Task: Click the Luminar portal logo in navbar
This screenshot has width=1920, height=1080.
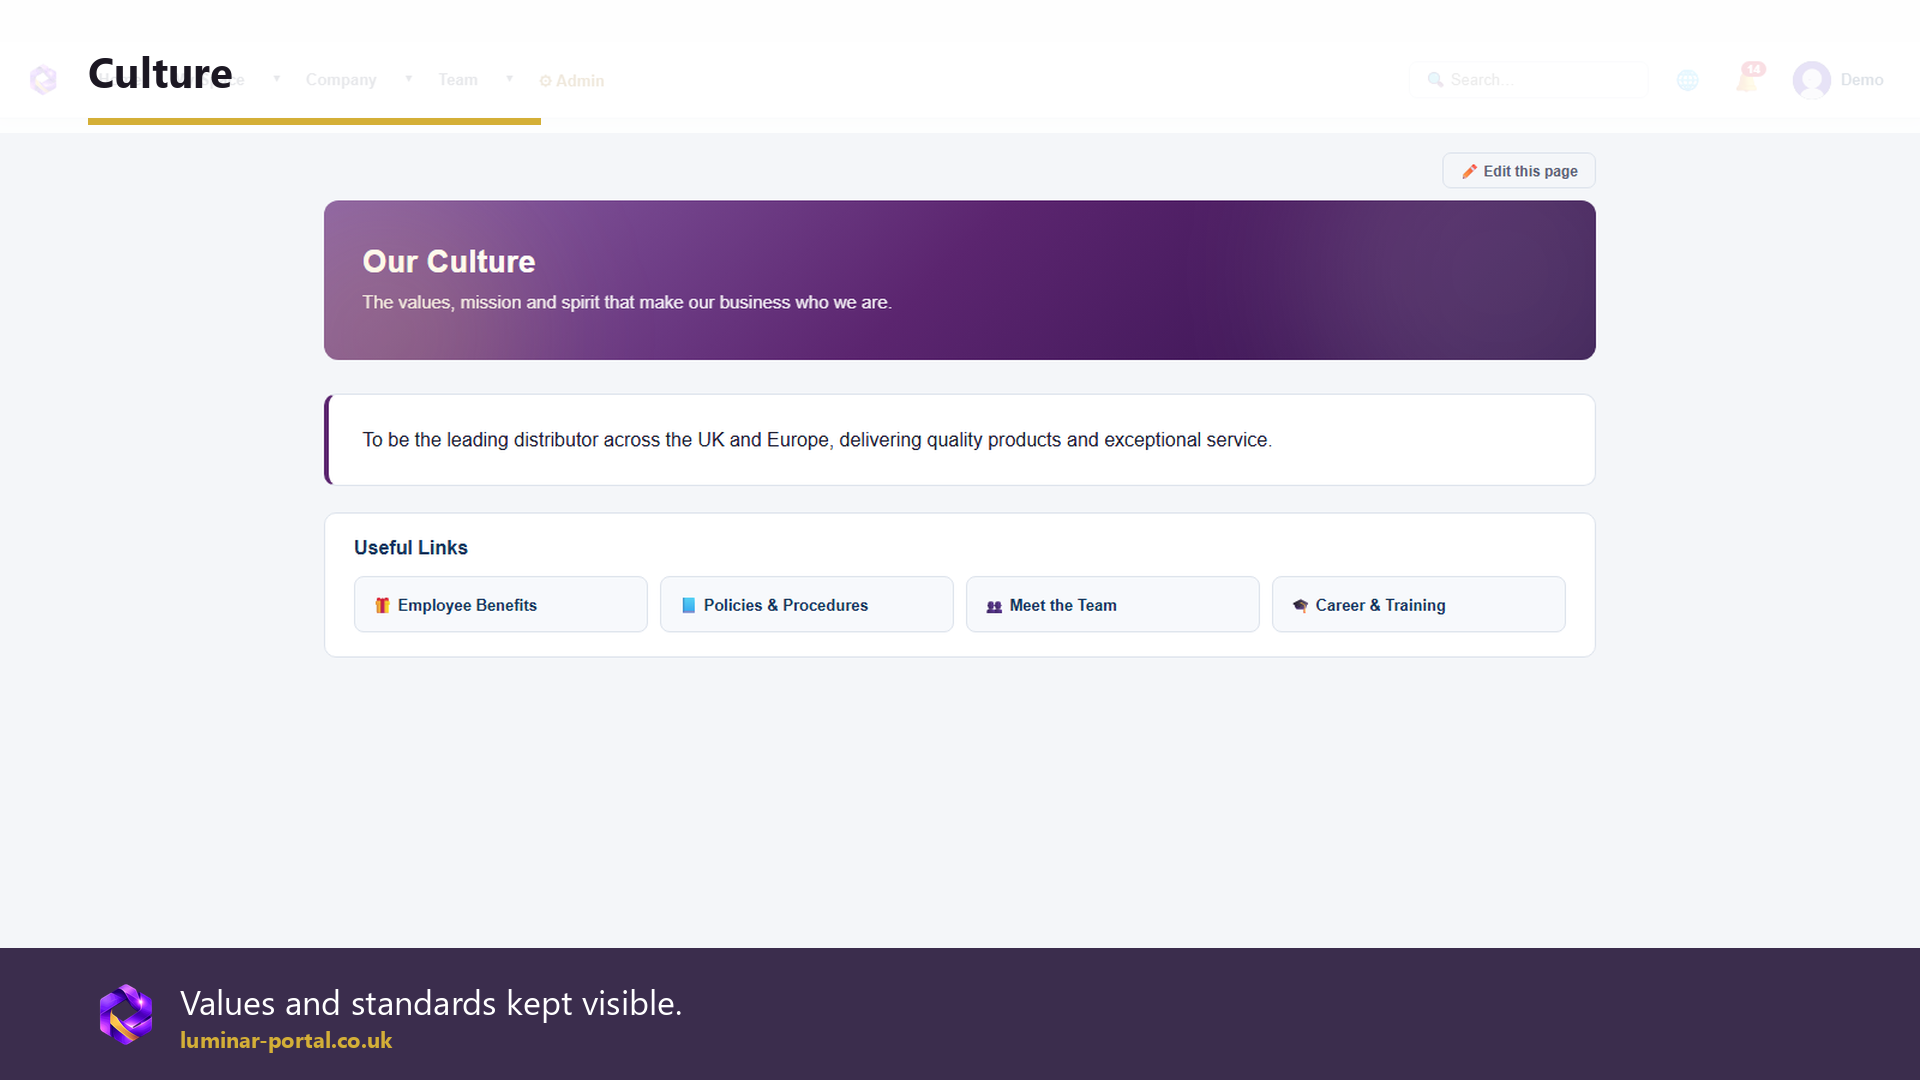Action: [43, 79]
